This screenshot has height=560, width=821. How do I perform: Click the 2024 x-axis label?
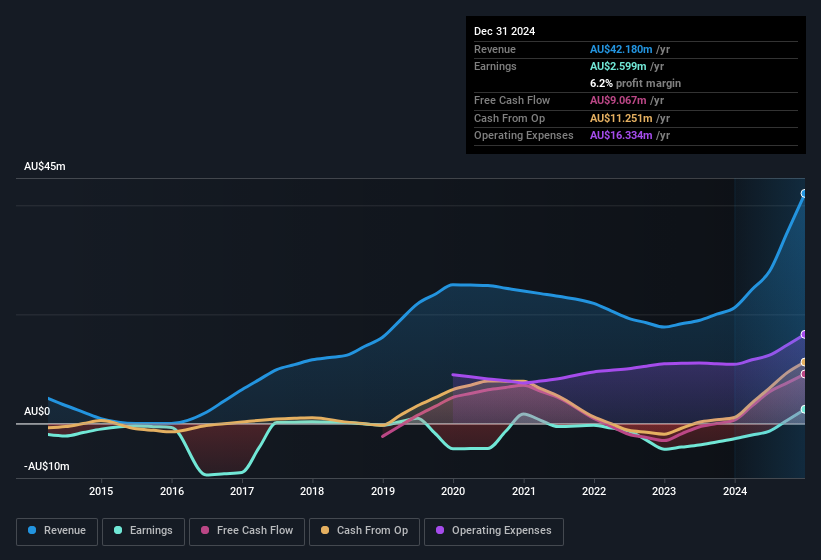pyautogui.click(x=735, y=491)
